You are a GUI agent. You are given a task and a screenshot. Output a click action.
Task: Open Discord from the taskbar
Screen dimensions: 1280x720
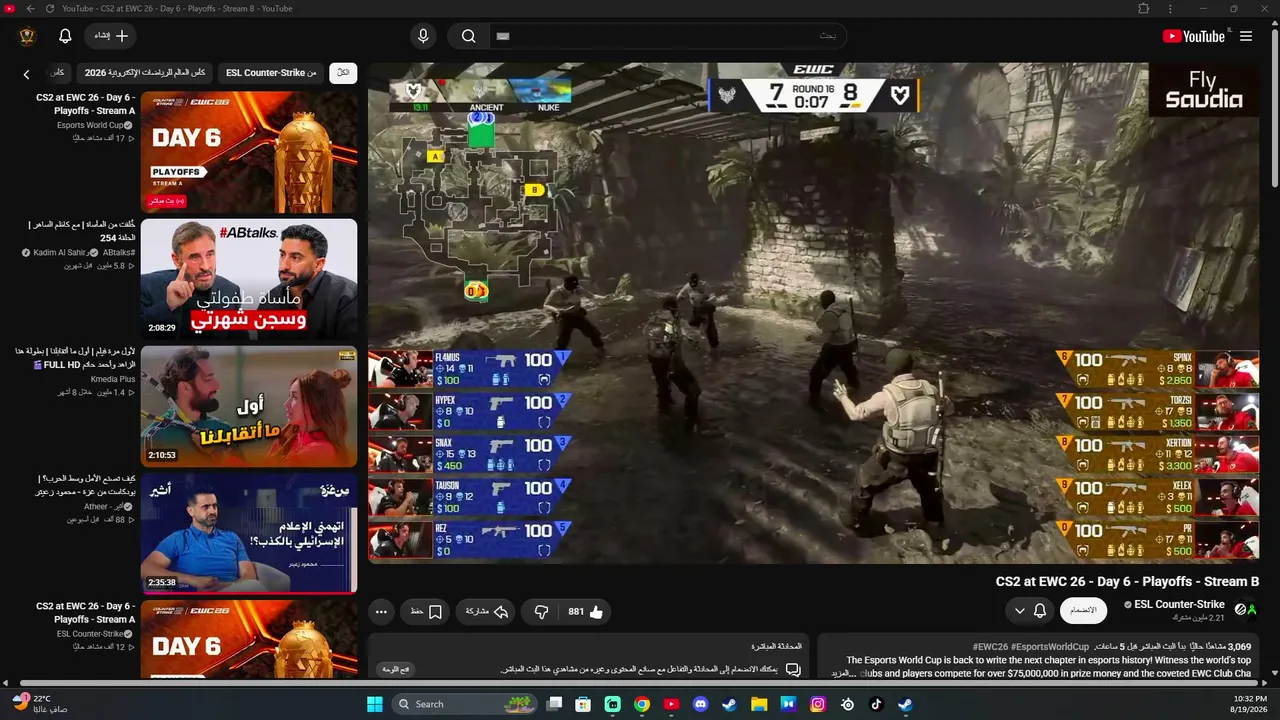pos(700,704)
